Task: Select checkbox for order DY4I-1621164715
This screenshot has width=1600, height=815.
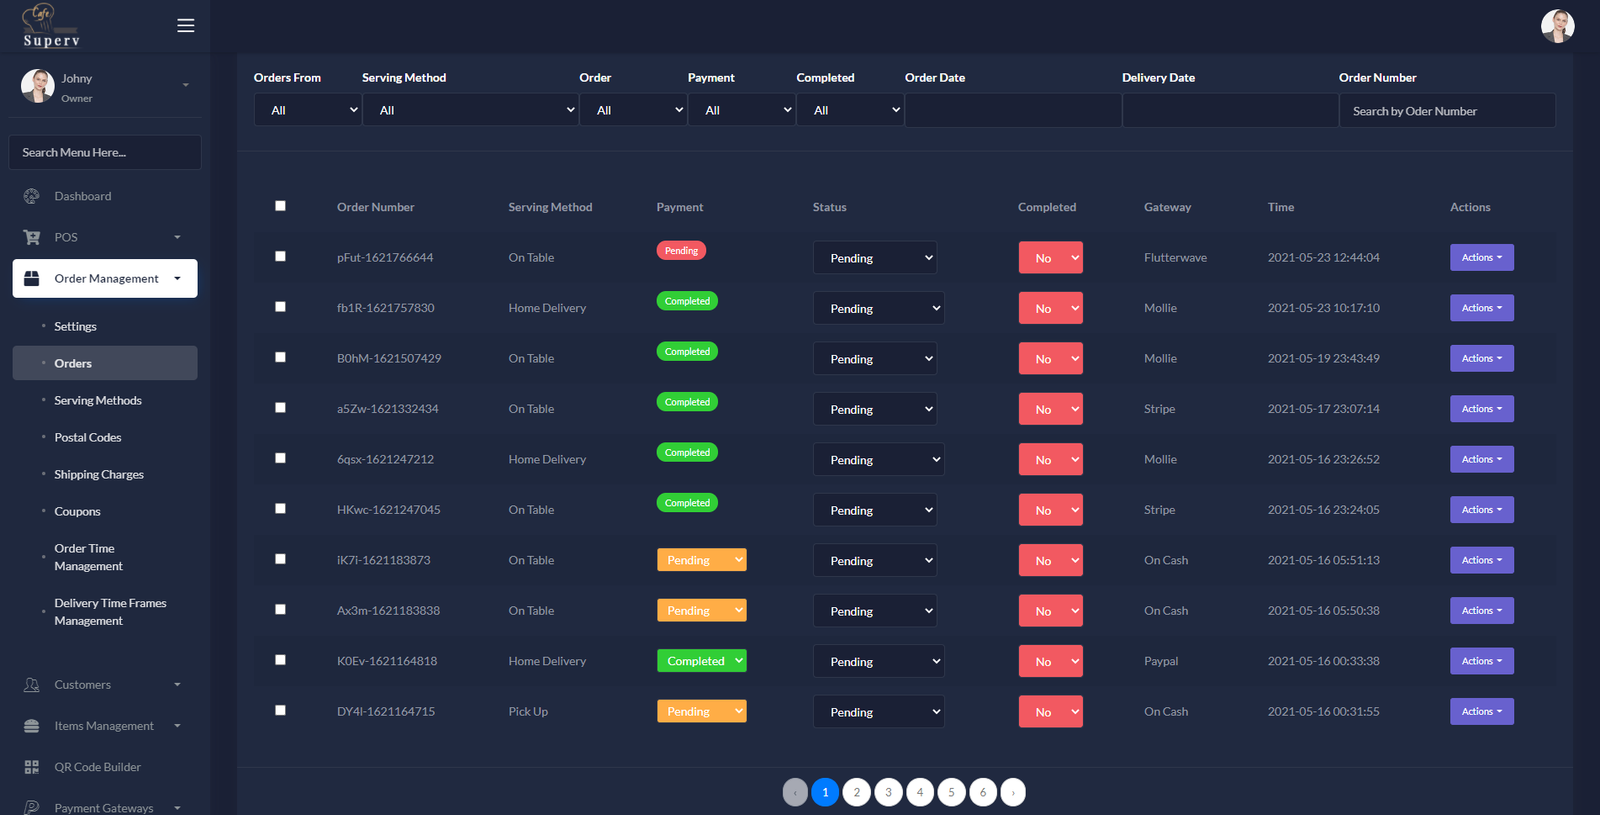Action: pyautogui.click(x=280, y=710)
